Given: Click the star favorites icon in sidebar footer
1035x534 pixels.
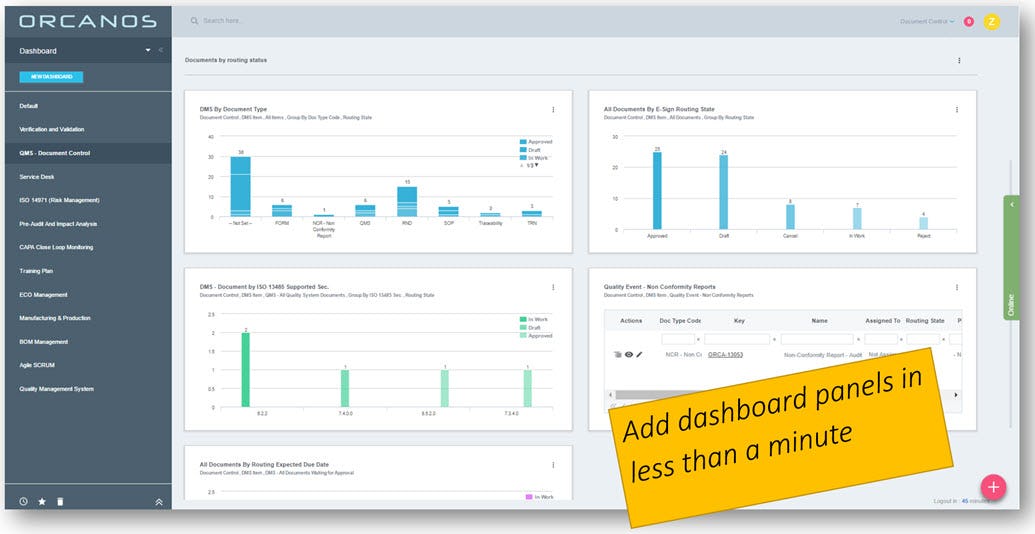Looking at the screenshot, I should (42, 502).
